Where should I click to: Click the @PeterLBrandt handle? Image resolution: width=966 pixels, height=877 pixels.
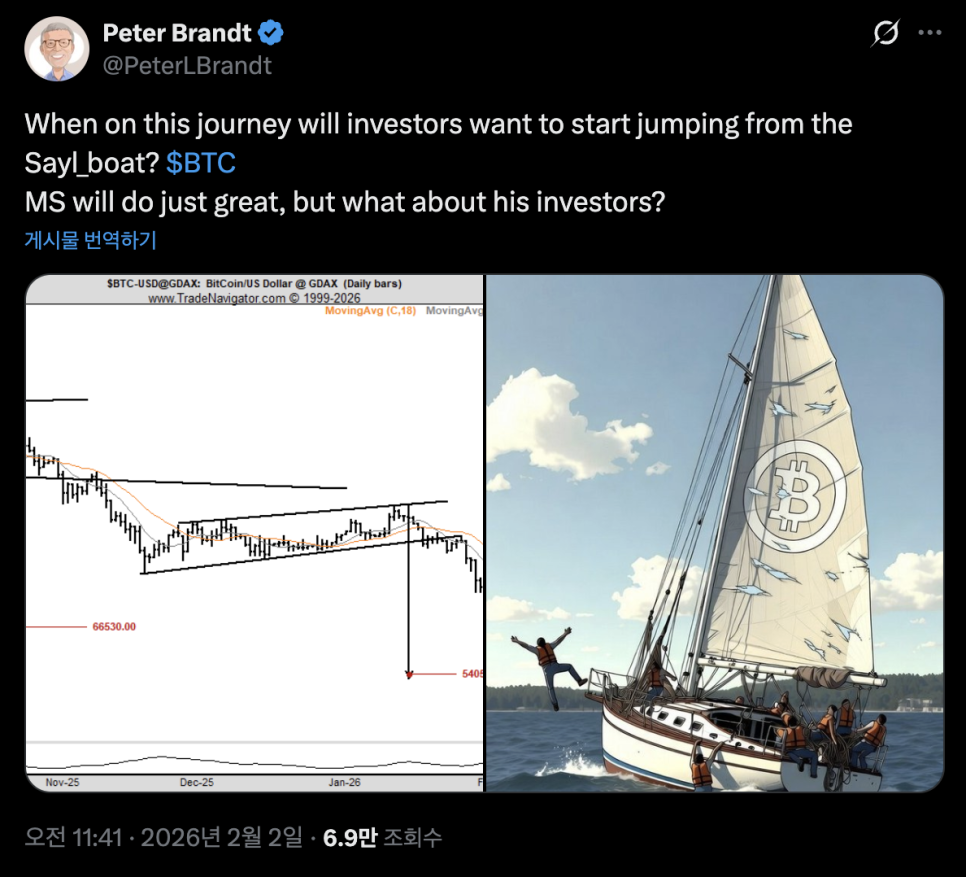tap(187, 66)
